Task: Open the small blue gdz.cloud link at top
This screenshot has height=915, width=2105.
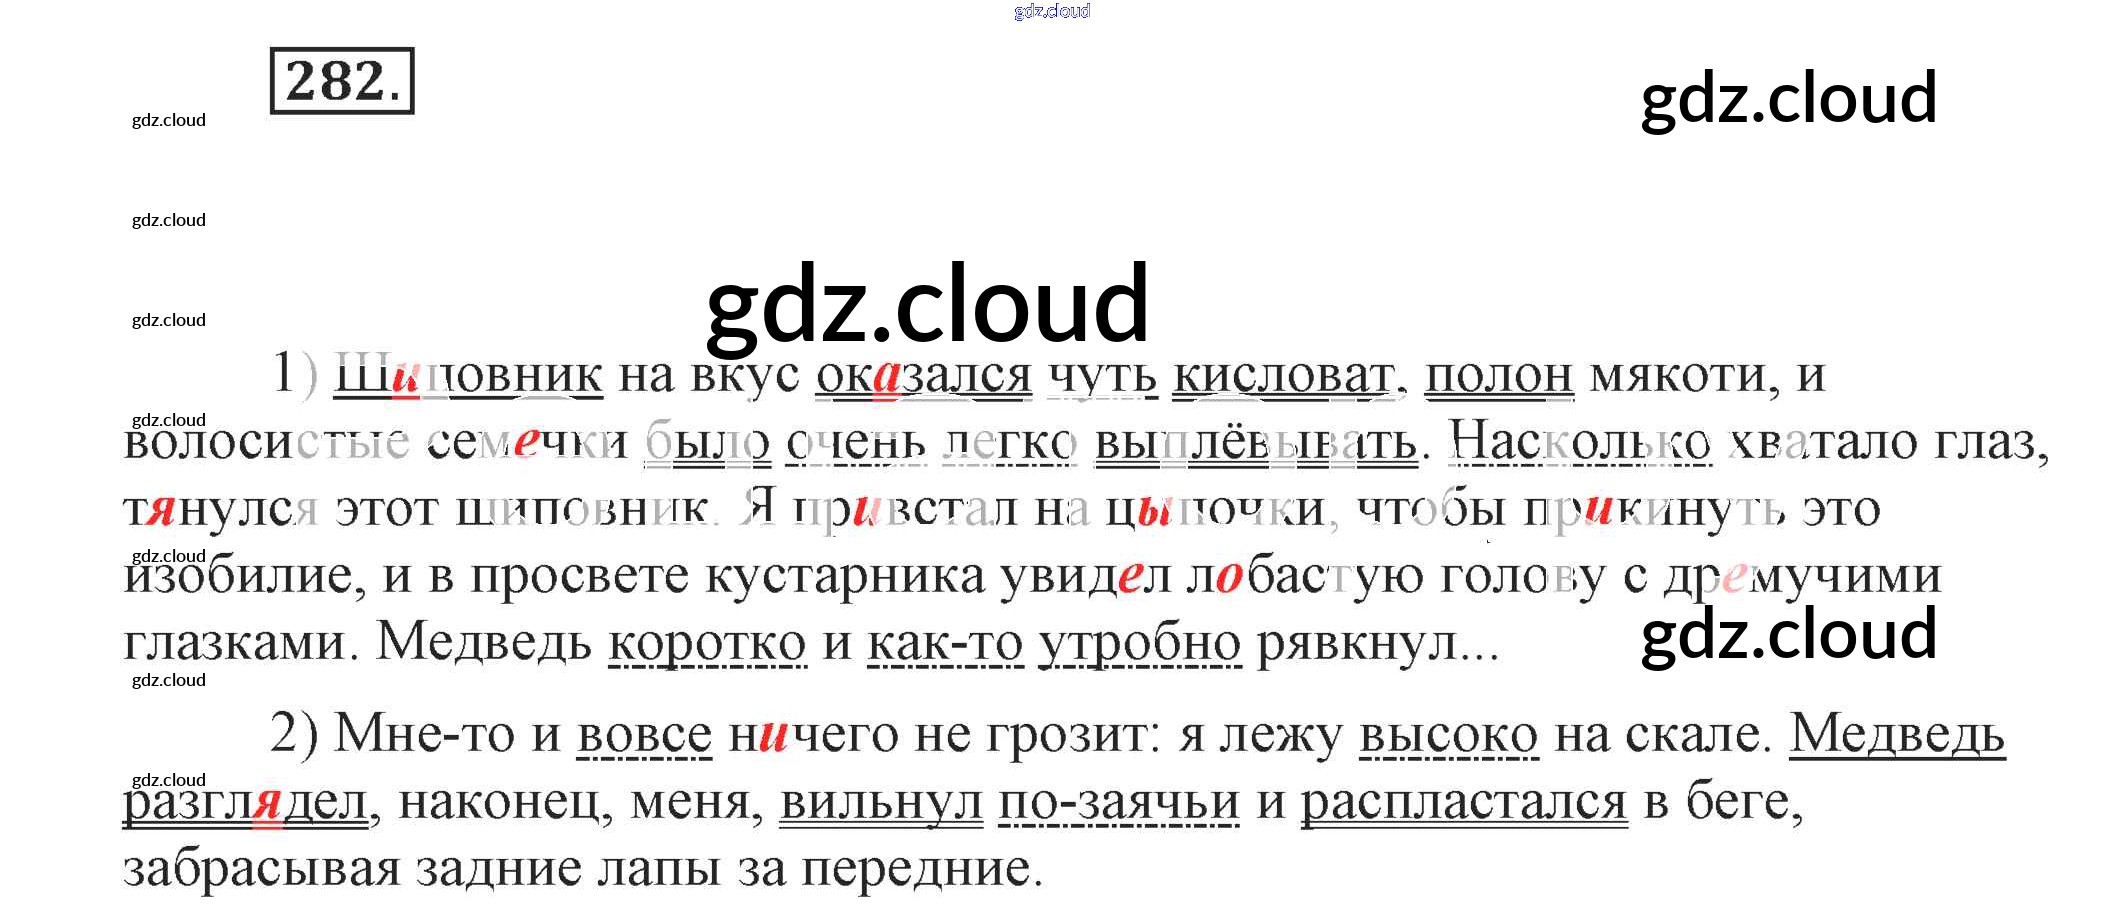Action: click(x=1051, y=11)
